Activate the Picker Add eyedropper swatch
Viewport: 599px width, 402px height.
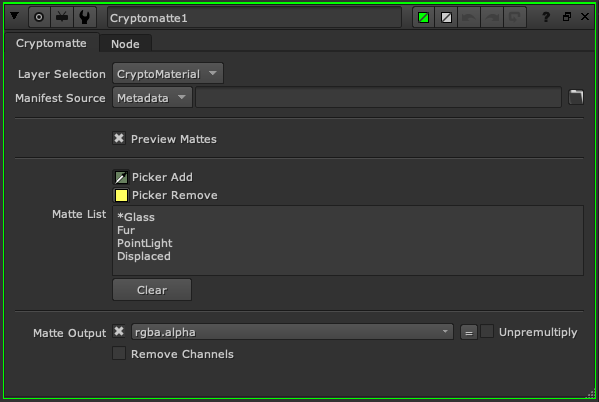tap(121, 177)
